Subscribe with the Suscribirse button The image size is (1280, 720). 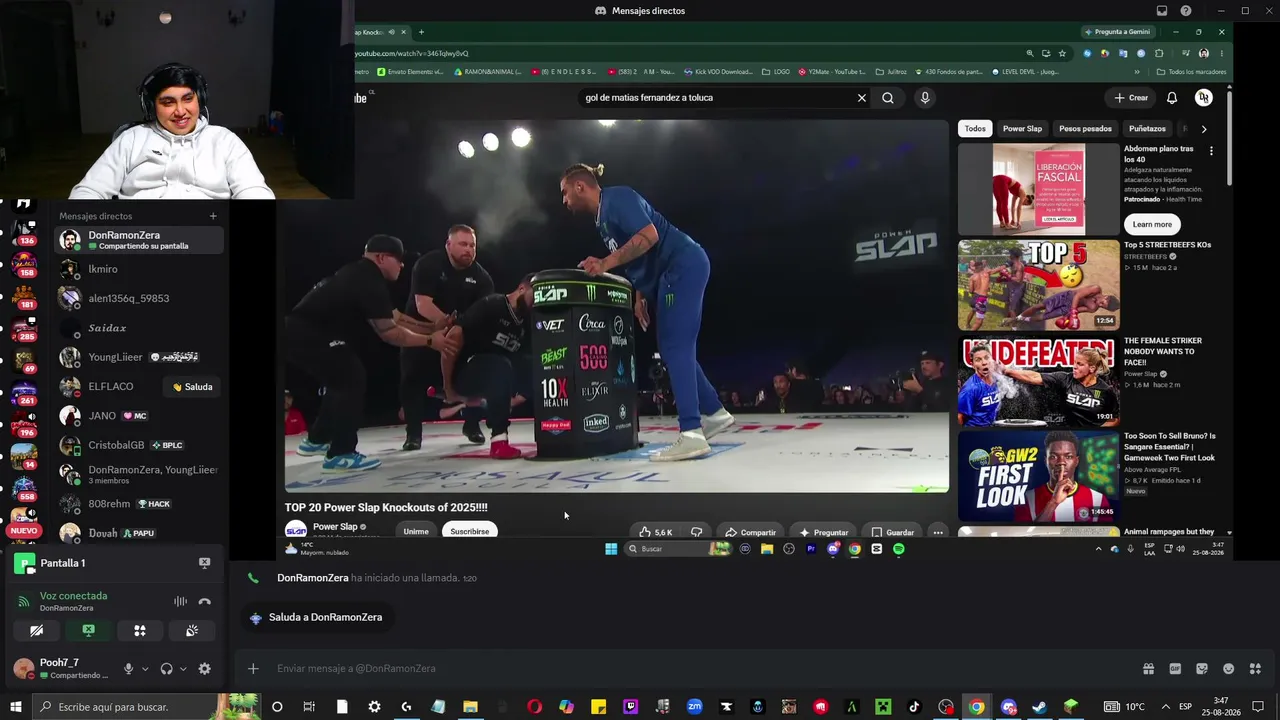(469, 532)
